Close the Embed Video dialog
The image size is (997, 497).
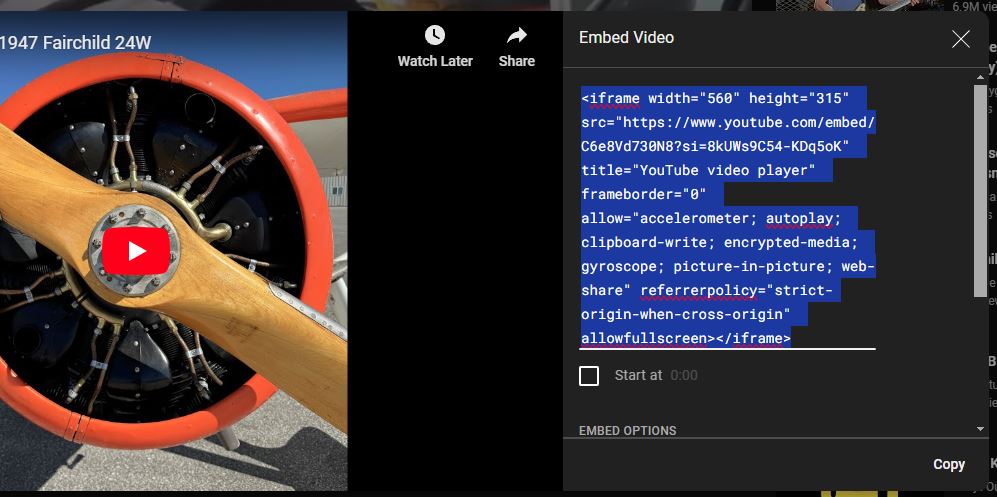point(960,39)
